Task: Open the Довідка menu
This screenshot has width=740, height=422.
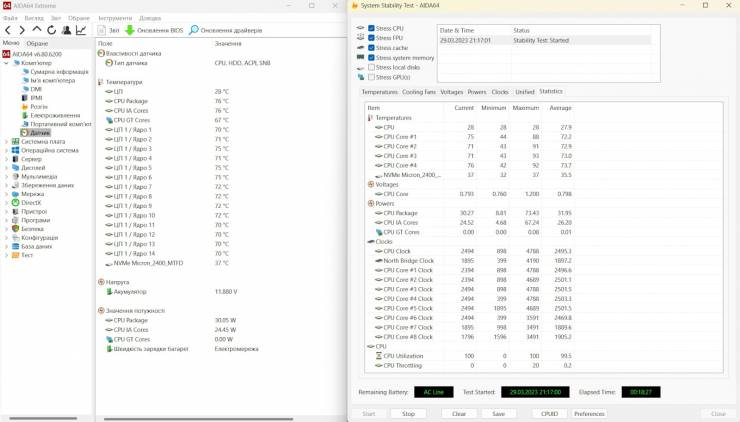Action: point(150,18)
